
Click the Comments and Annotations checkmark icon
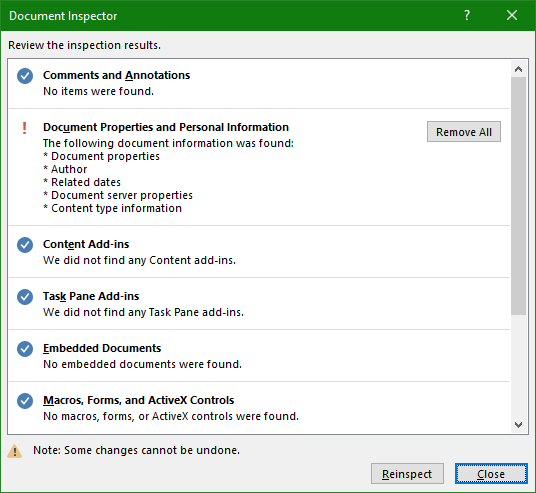(x=25, y=76)
